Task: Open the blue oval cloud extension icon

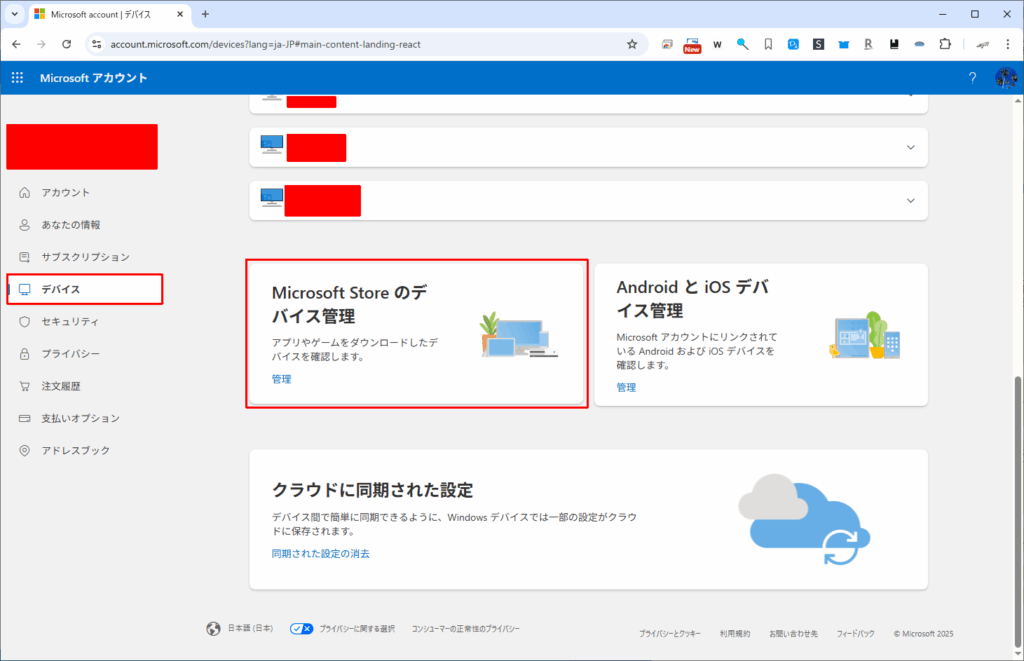Action: pyautogui.click(x=920, y=44)
